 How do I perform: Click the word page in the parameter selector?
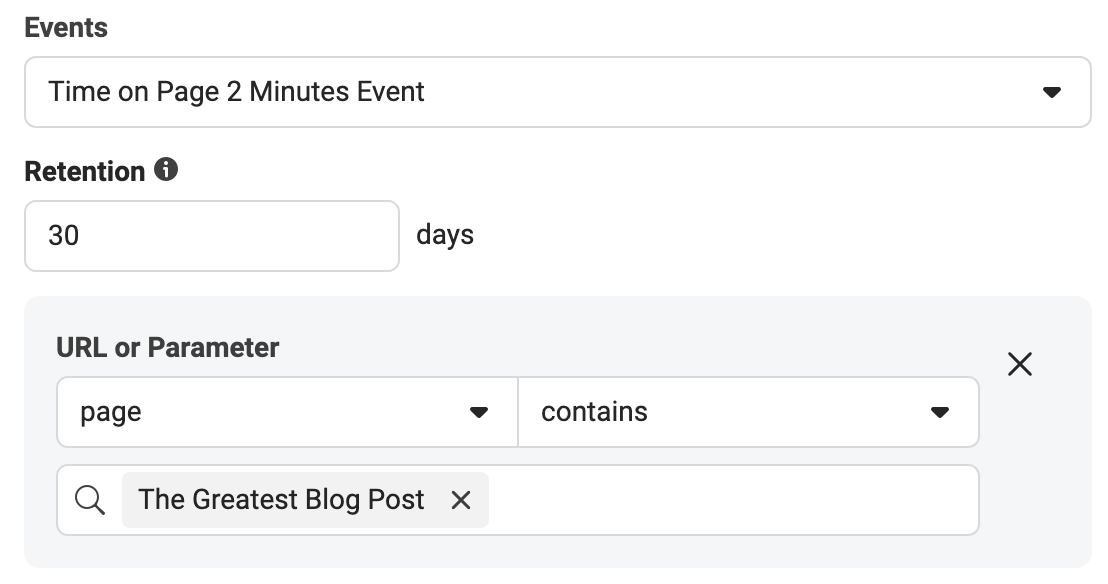click(111, 413)
